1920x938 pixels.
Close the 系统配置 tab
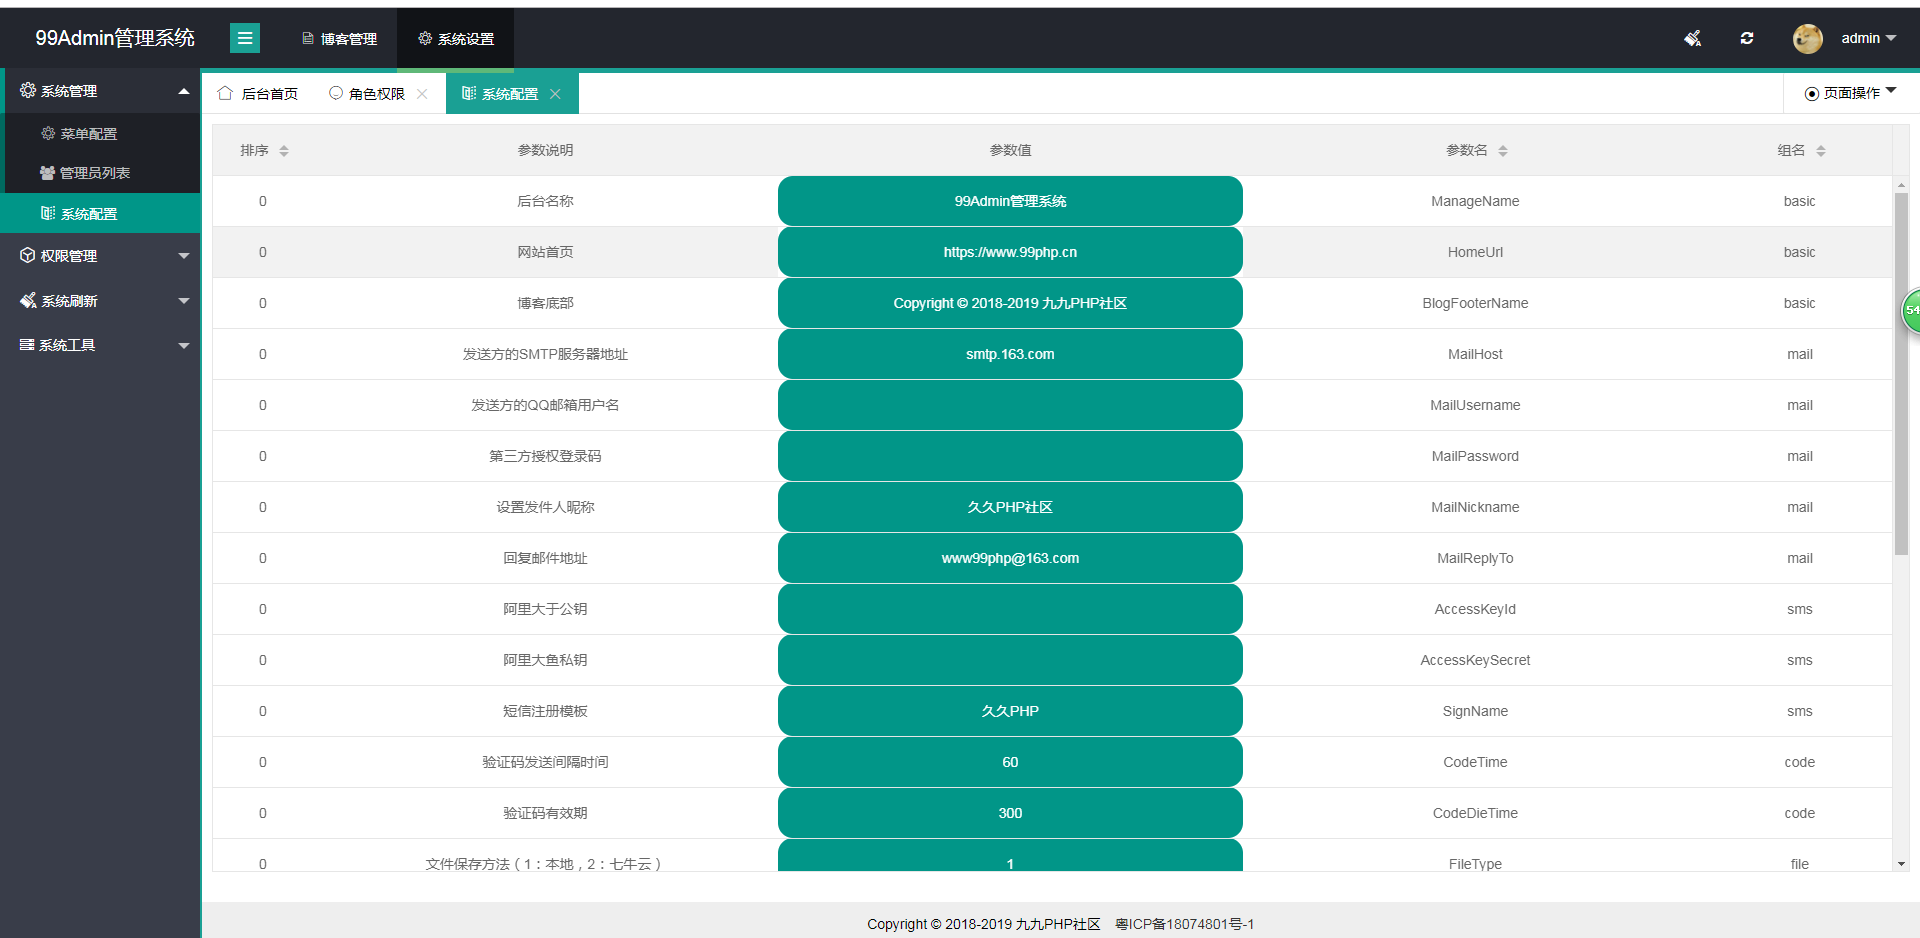555,94
